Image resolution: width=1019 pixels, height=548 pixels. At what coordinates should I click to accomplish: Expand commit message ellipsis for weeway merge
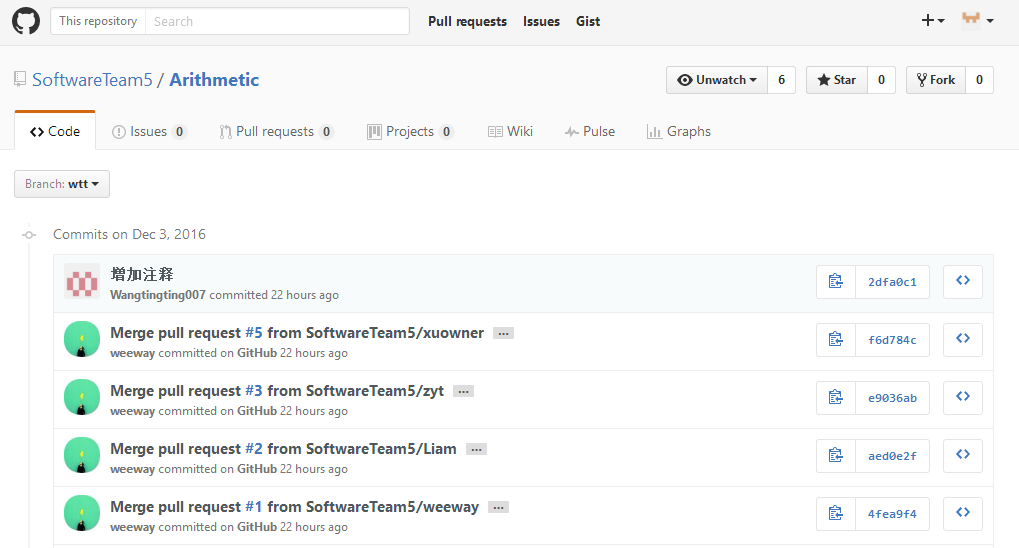tap(498, 507)
